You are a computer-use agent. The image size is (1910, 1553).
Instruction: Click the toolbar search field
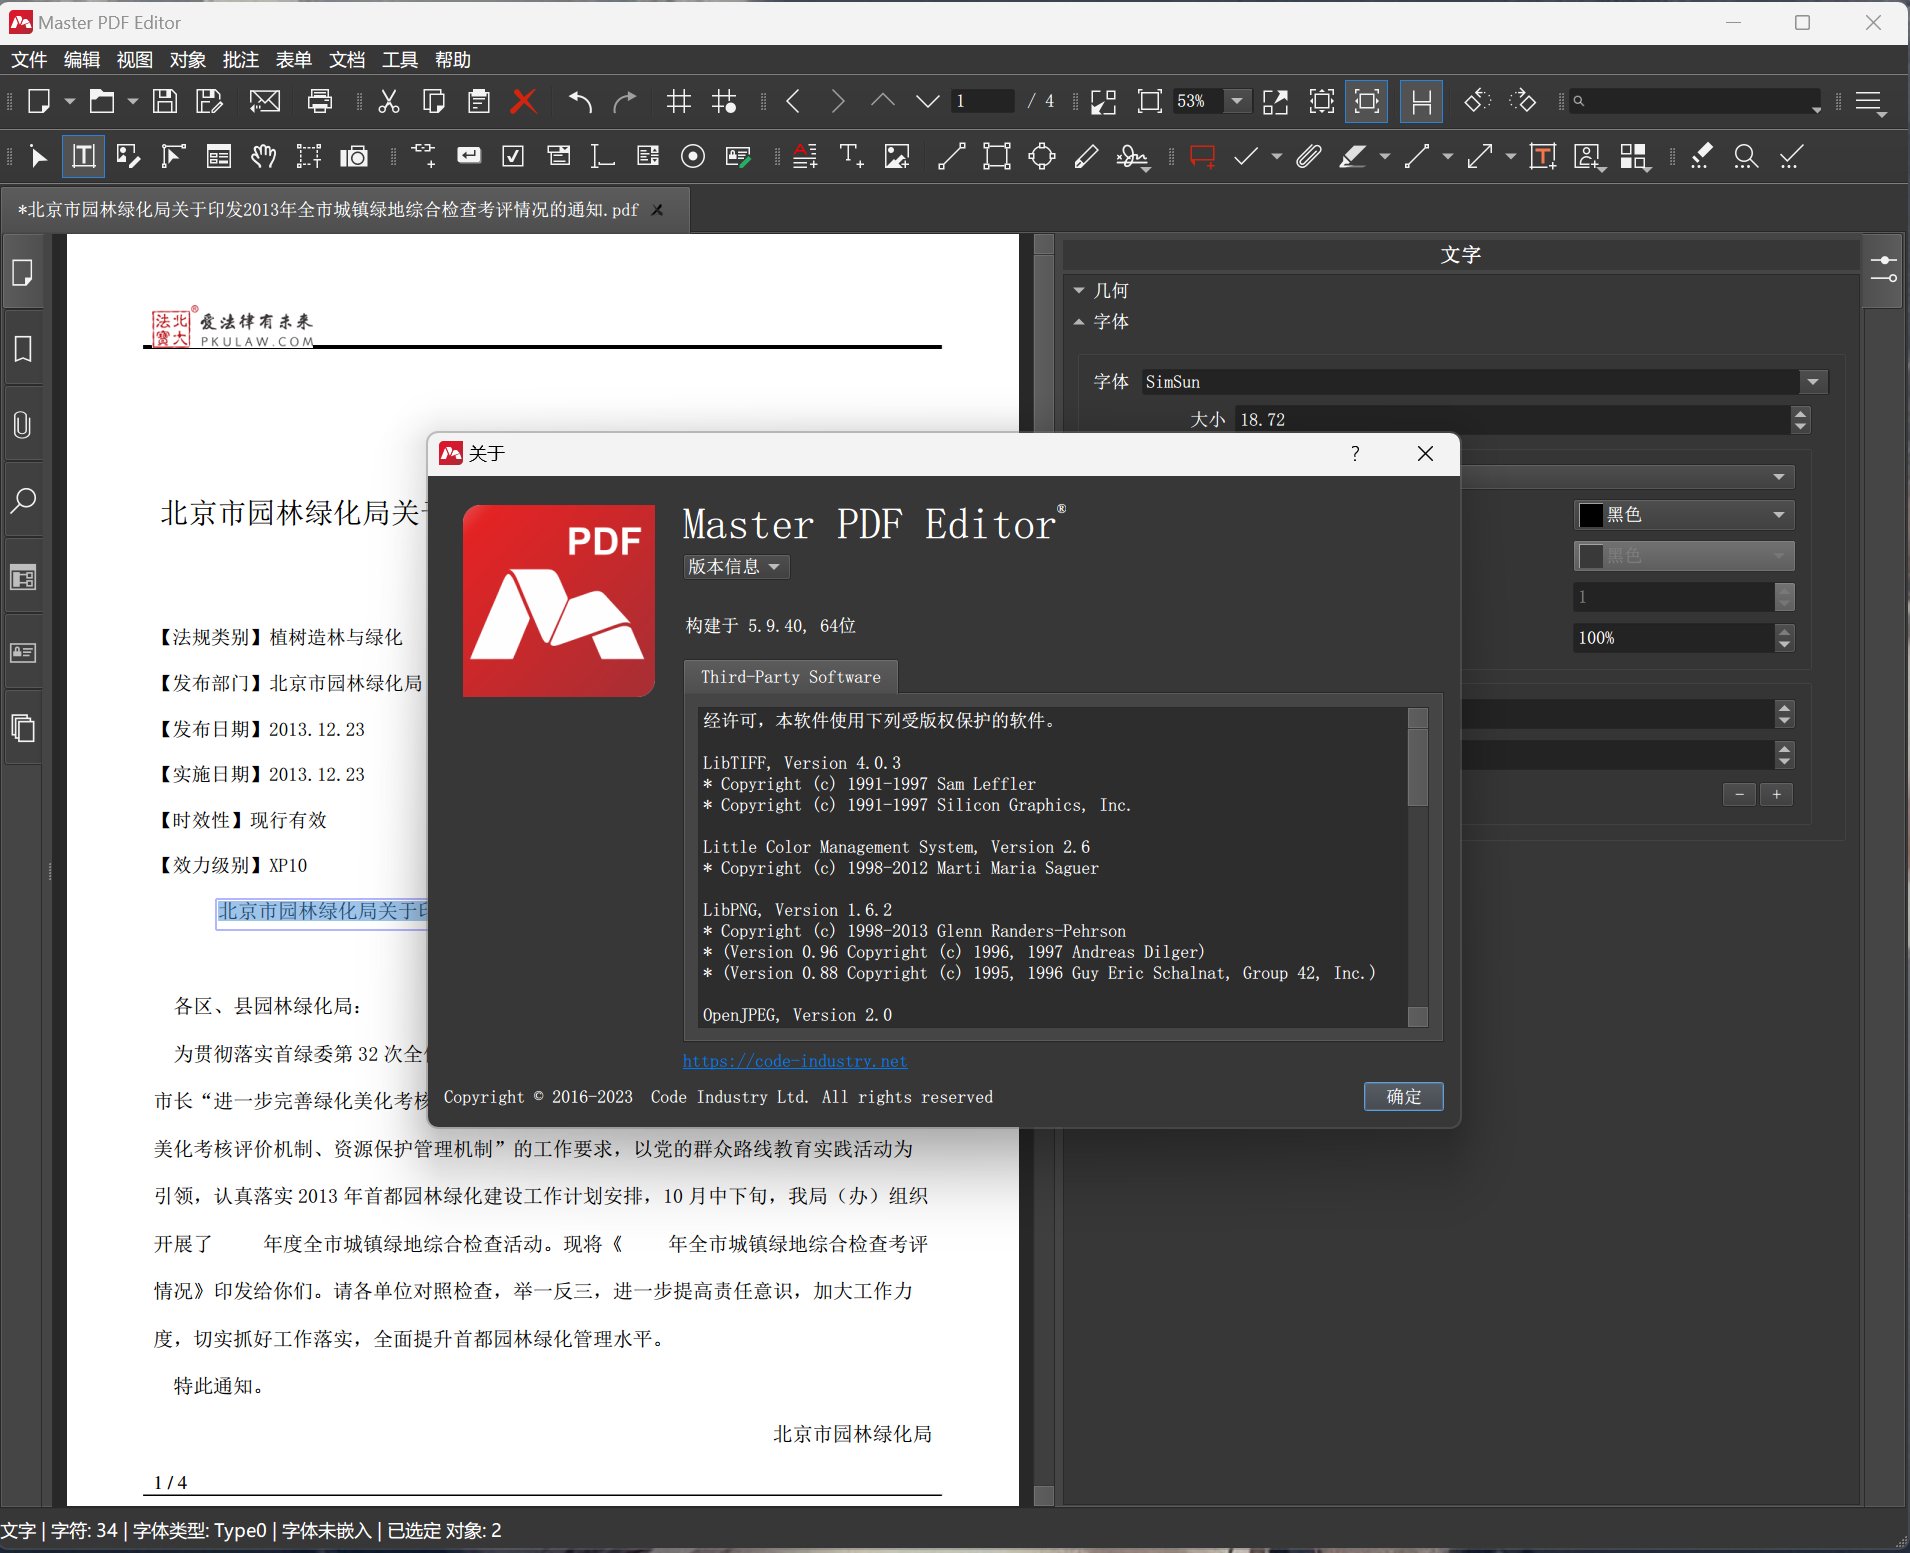click(1696, 101)
